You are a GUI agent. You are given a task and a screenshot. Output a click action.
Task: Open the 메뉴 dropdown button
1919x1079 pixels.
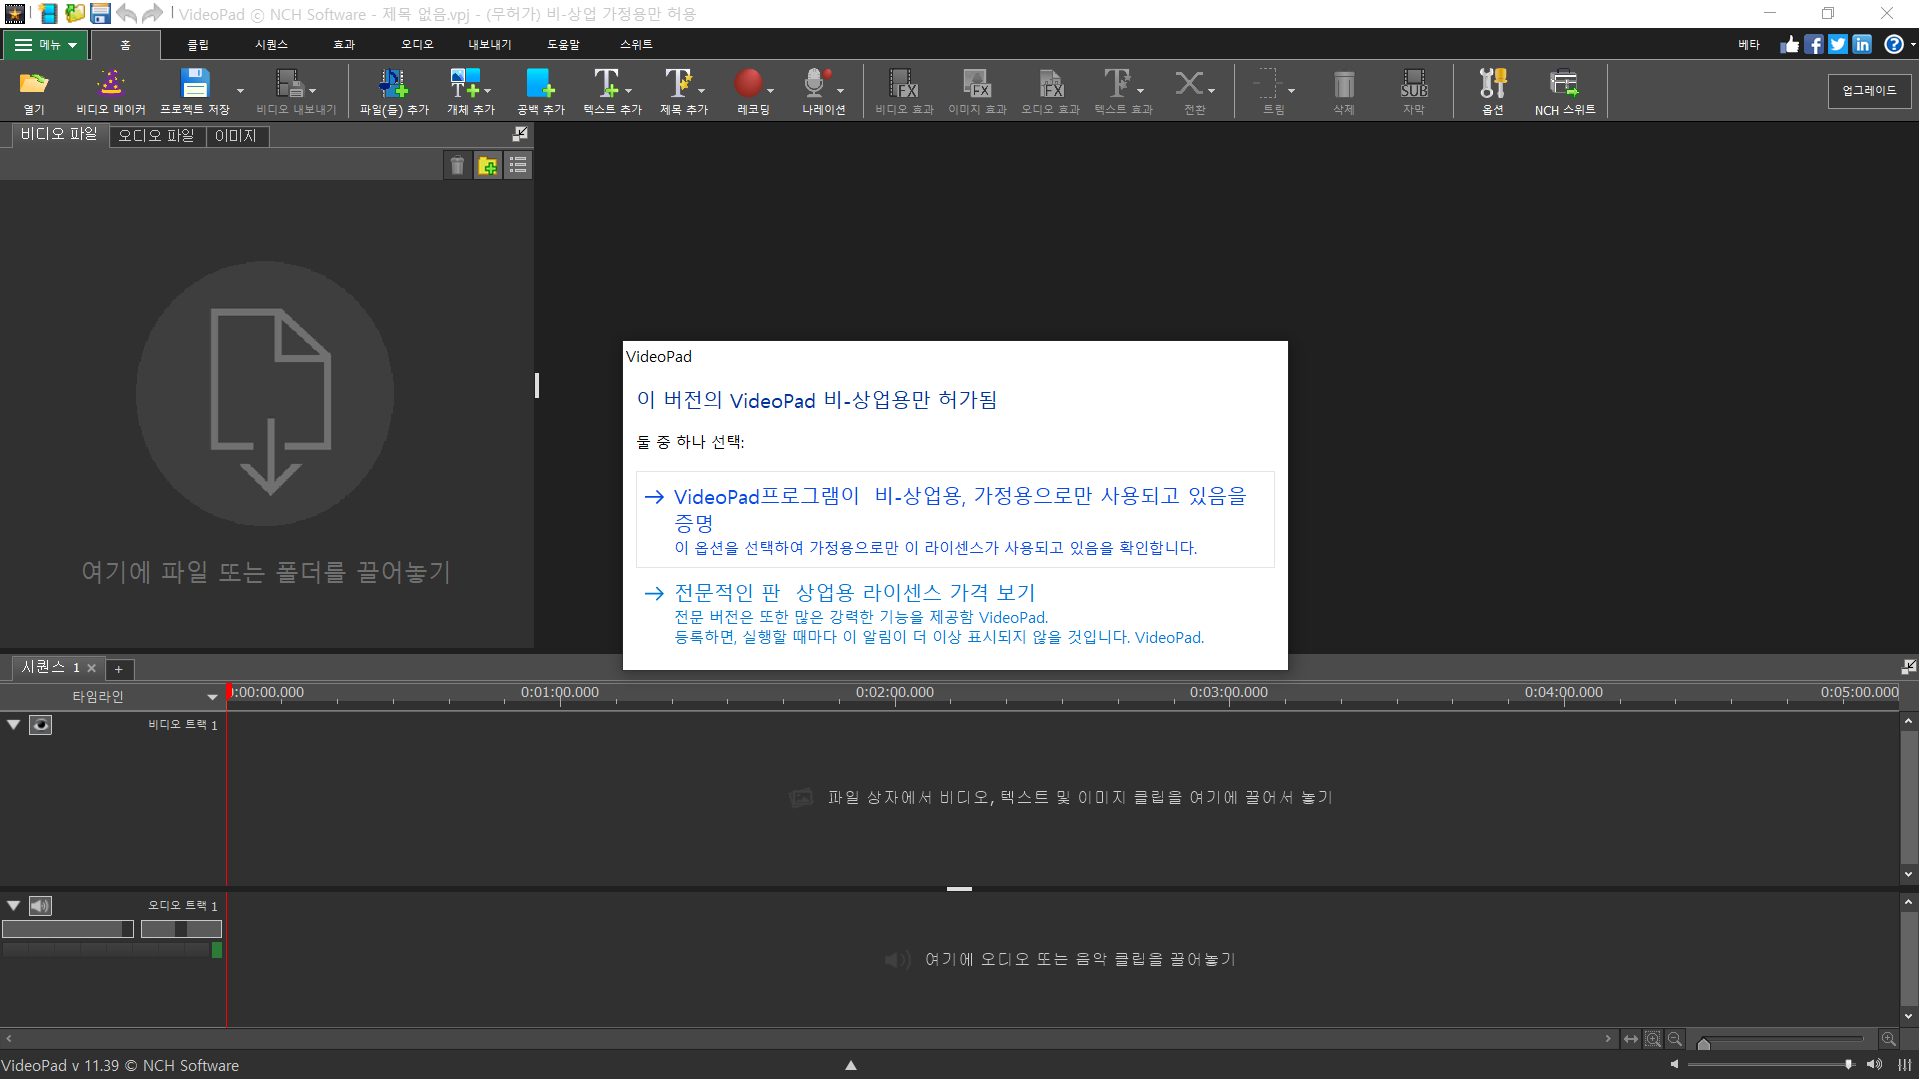coord(46,45)
